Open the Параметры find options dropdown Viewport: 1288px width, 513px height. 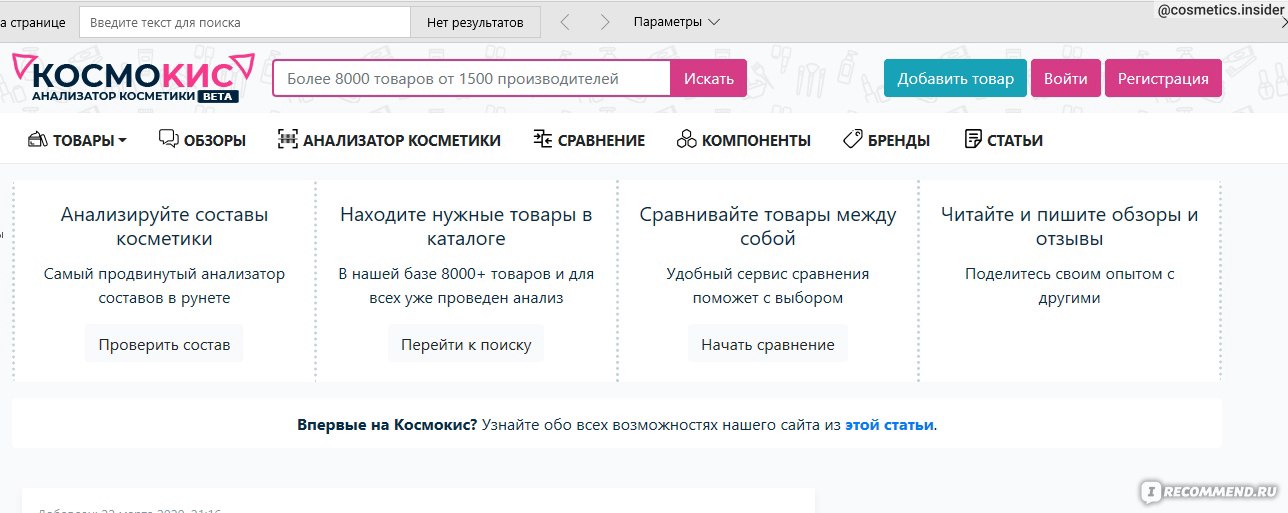(x=677, y=22)
